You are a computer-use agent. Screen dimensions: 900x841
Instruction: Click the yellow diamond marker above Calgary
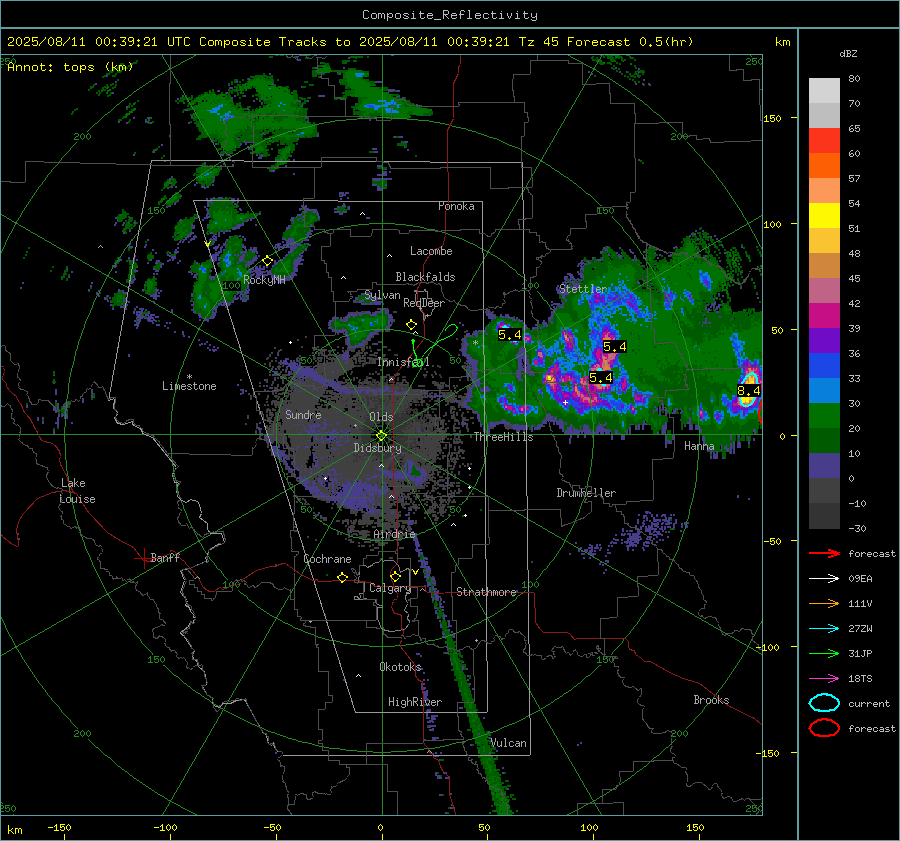[x=395, y=576]
